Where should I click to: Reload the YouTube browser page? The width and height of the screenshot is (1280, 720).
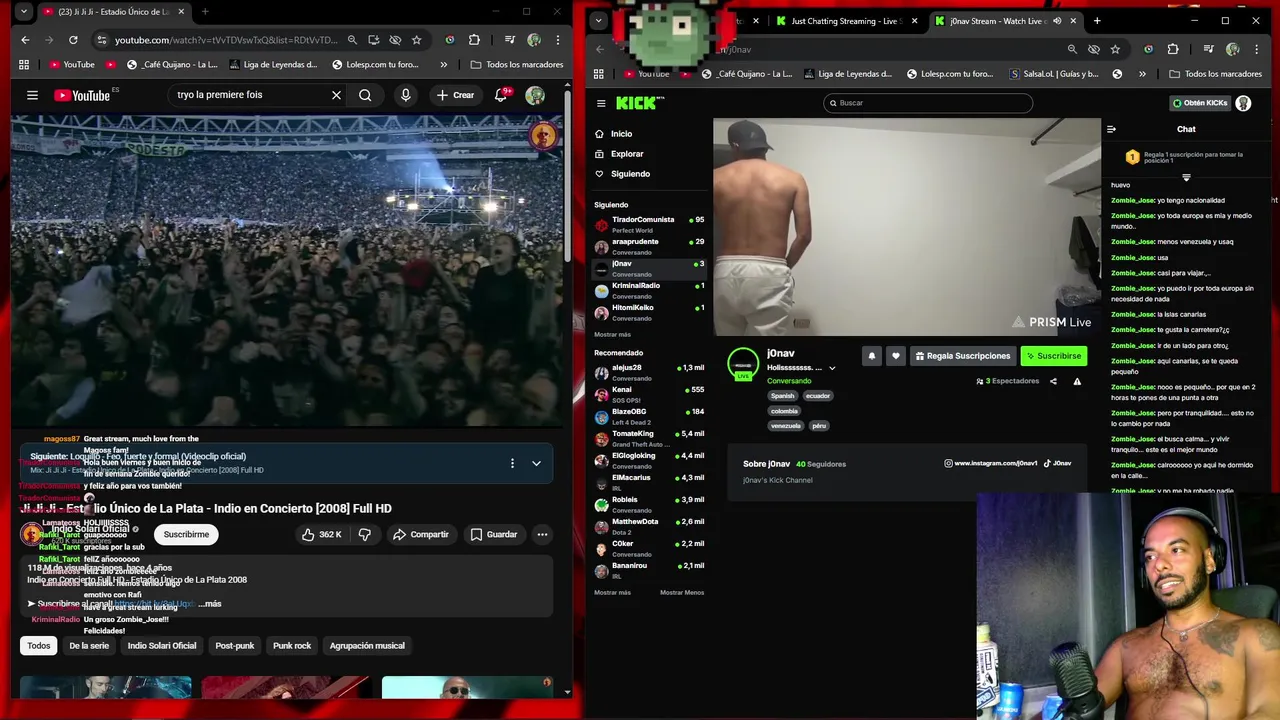click(x=73, y=40)
